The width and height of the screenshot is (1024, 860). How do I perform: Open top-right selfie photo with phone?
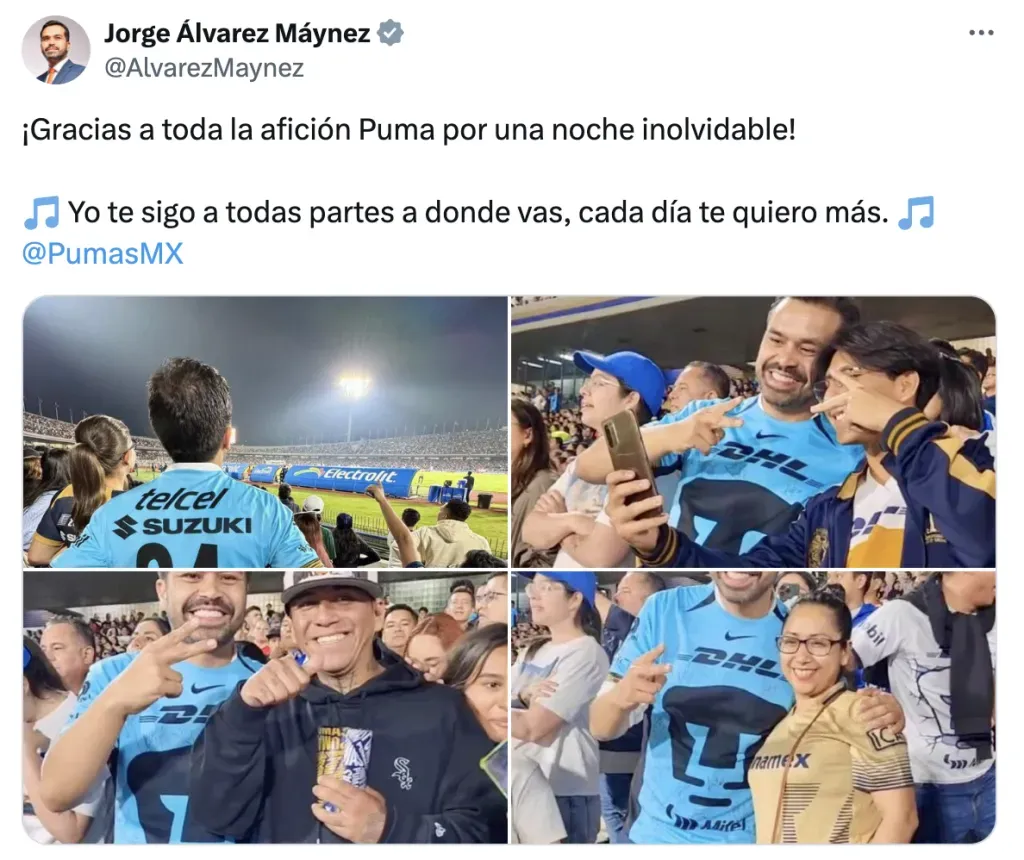(x=753, y=432)
